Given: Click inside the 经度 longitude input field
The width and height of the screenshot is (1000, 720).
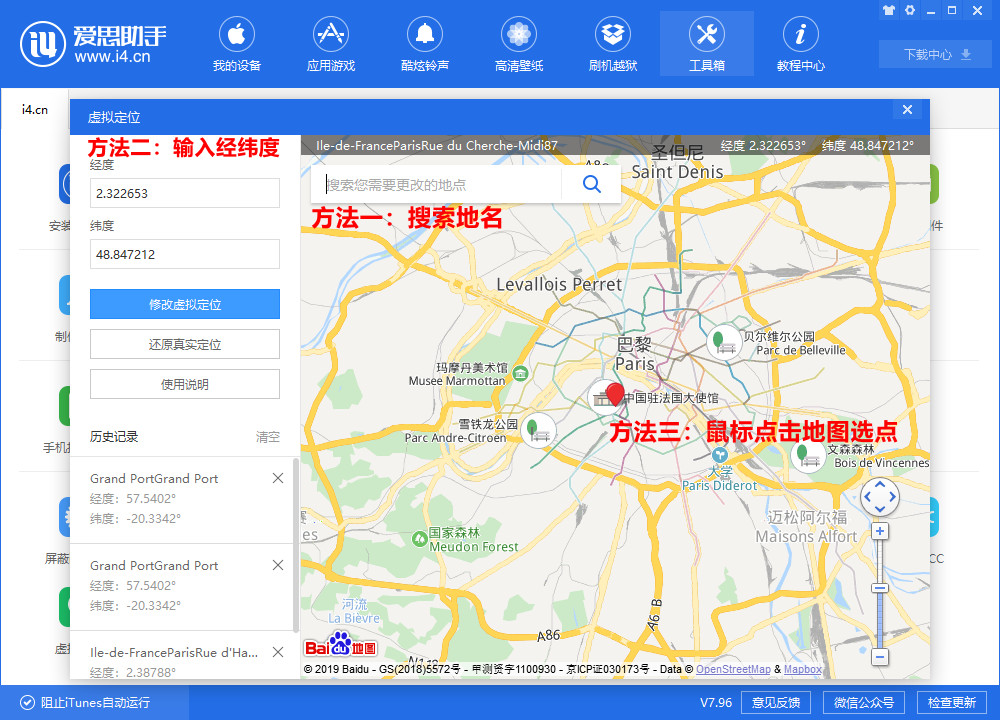Looking at the screenshot, I should [184, 193].
